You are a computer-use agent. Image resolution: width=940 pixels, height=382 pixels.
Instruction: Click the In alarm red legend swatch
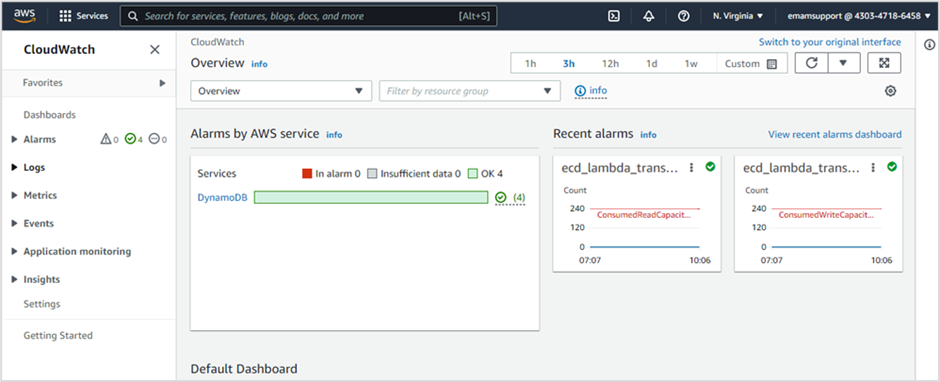click(308, 174)
